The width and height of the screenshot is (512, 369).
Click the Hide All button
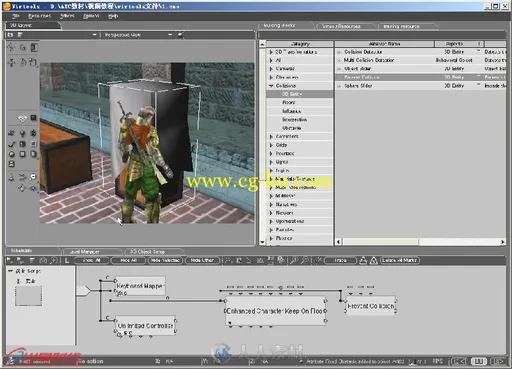128,260
